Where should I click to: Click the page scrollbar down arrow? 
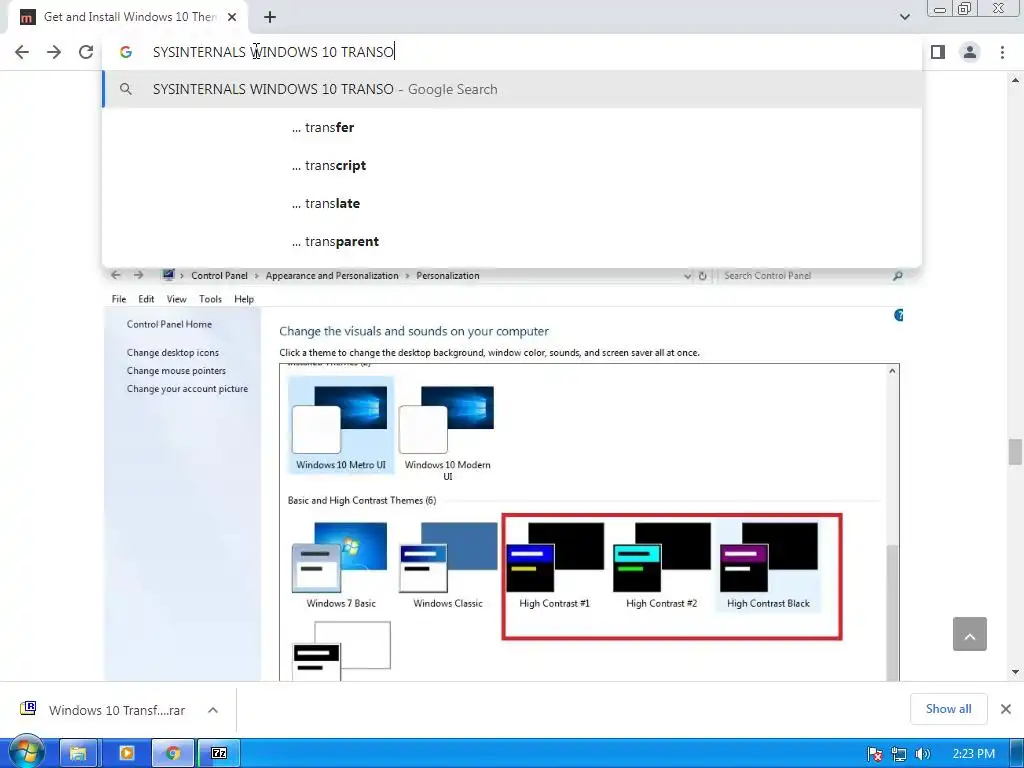1014,672
